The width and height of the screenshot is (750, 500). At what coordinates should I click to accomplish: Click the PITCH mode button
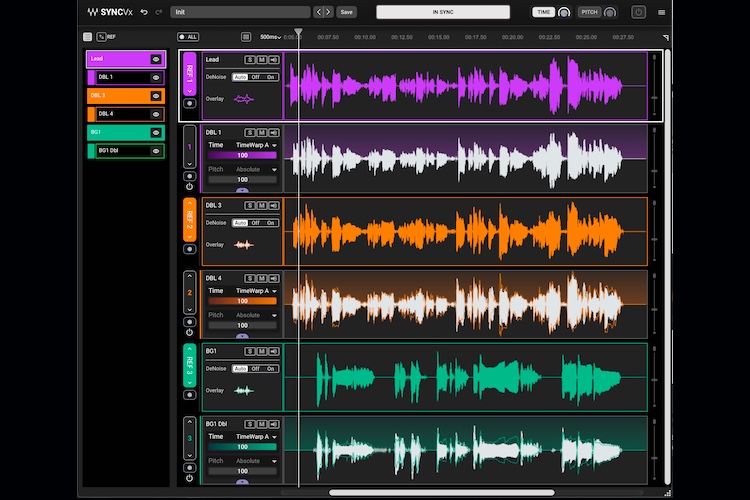[x=589, y=12]
